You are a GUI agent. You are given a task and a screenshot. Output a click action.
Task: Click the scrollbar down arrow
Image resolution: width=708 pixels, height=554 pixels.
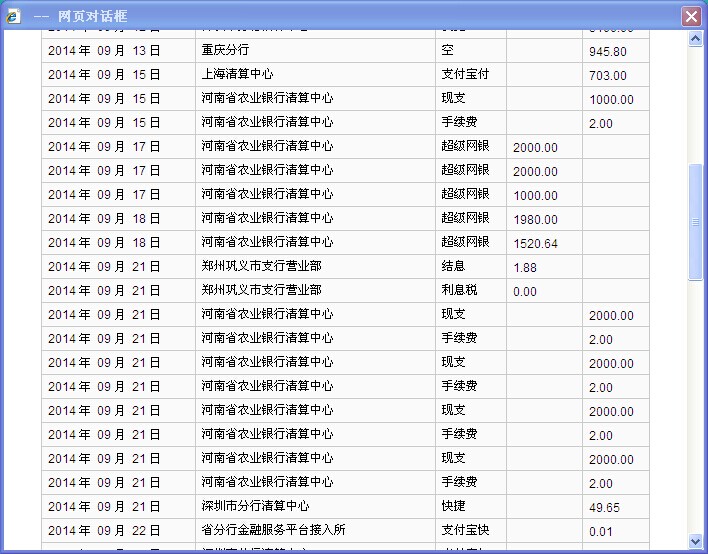tap(696, 541)
